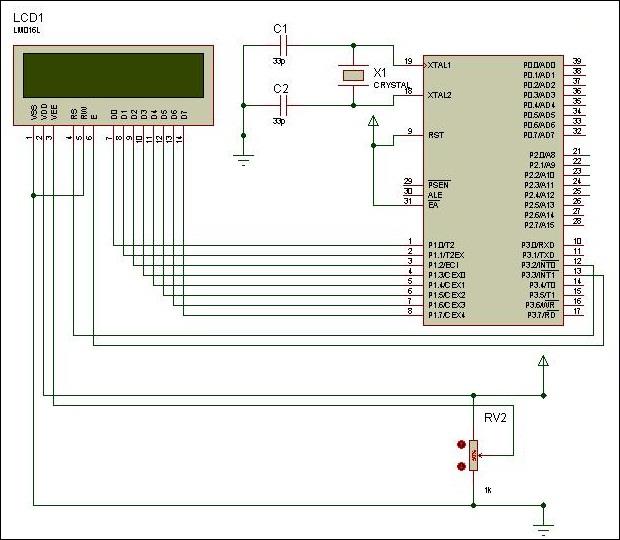
Task: Click the LM016L part name text
Action: pos(27,30)
